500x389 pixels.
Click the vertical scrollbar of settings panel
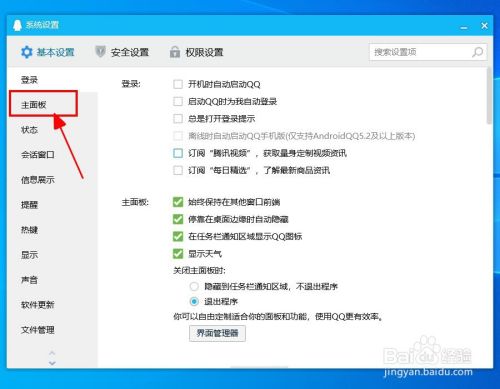click(489, 96)
